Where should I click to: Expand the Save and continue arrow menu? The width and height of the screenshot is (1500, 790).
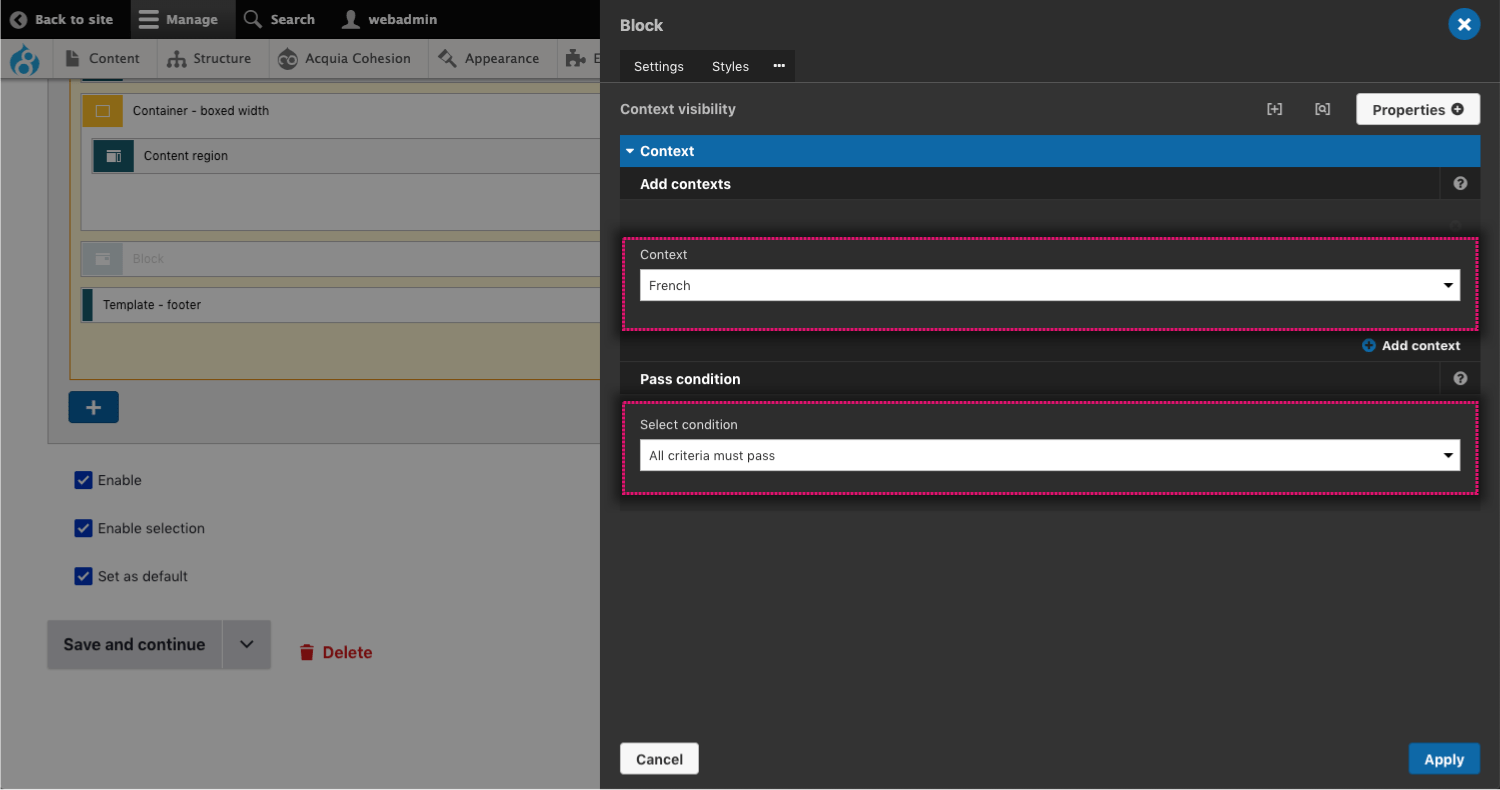[x=246, y=645]
